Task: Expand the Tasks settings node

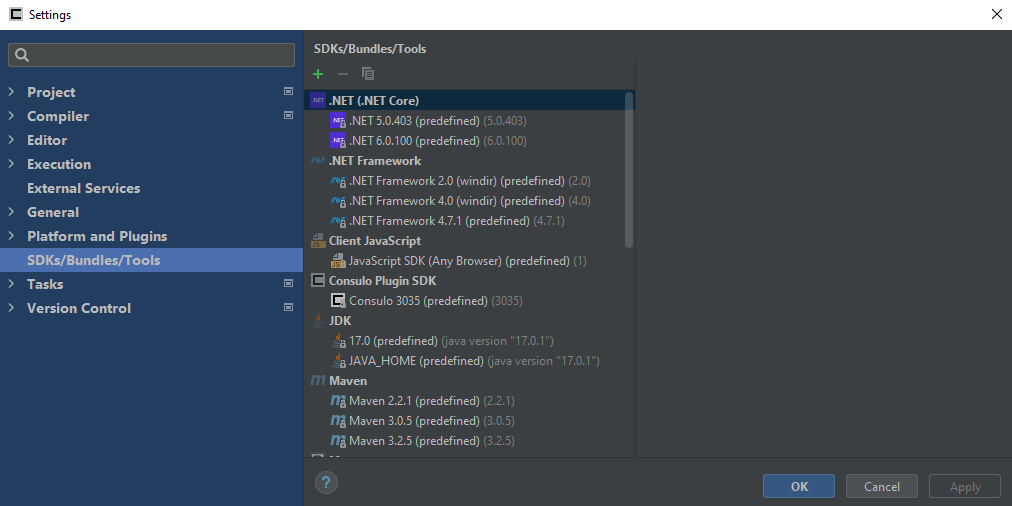Action: pyautogui.click(x=11, y=284)
